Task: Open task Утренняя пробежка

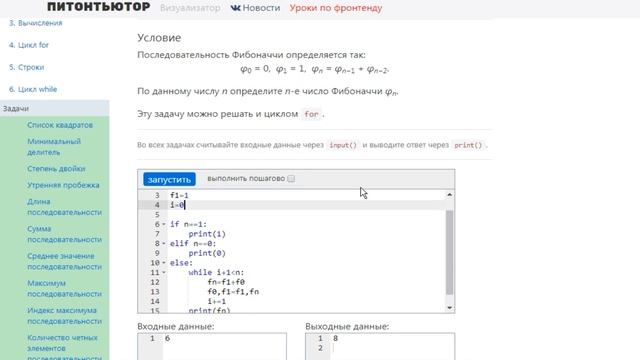Action: pos(63,185)
